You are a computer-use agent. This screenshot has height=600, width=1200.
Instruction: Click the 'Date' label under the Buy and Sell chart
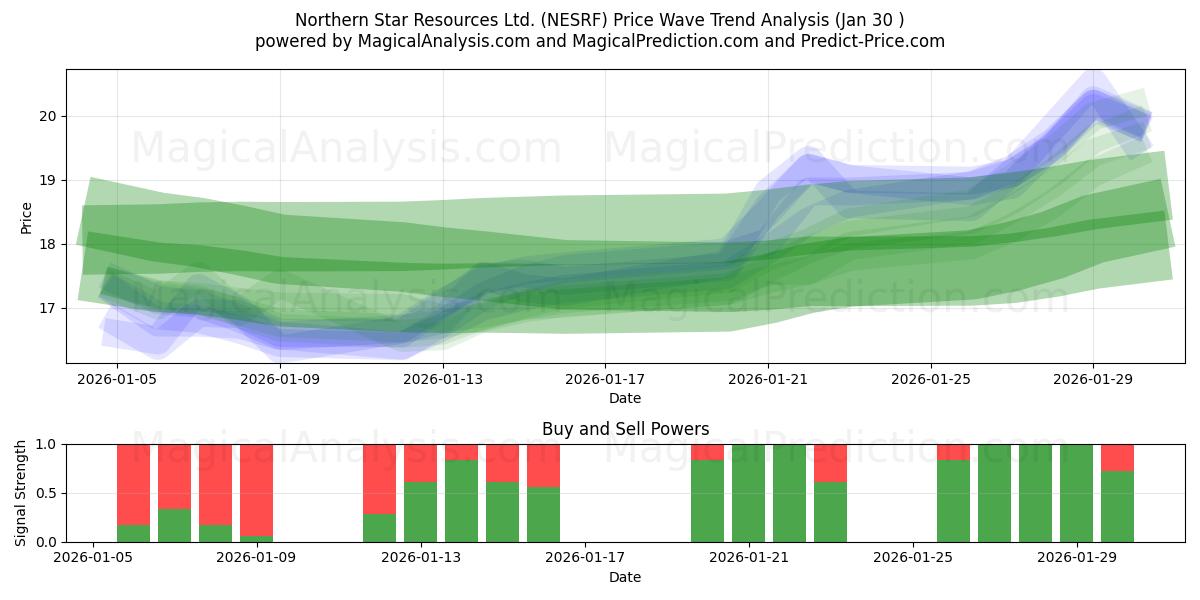point(625,577)
